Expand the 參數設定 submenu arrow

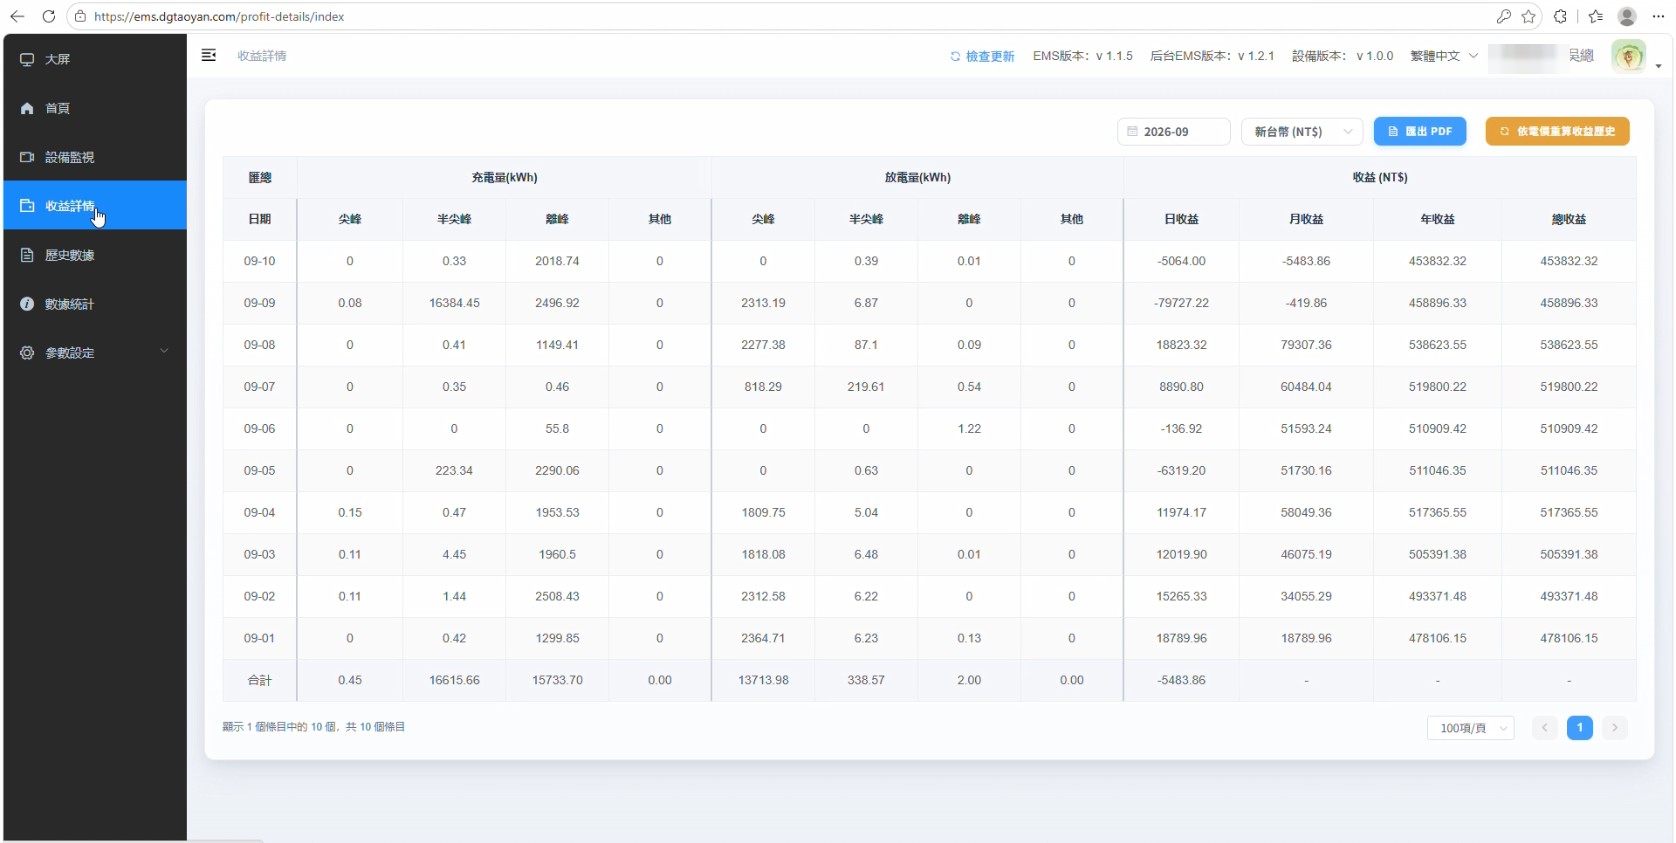pos(164,352)
